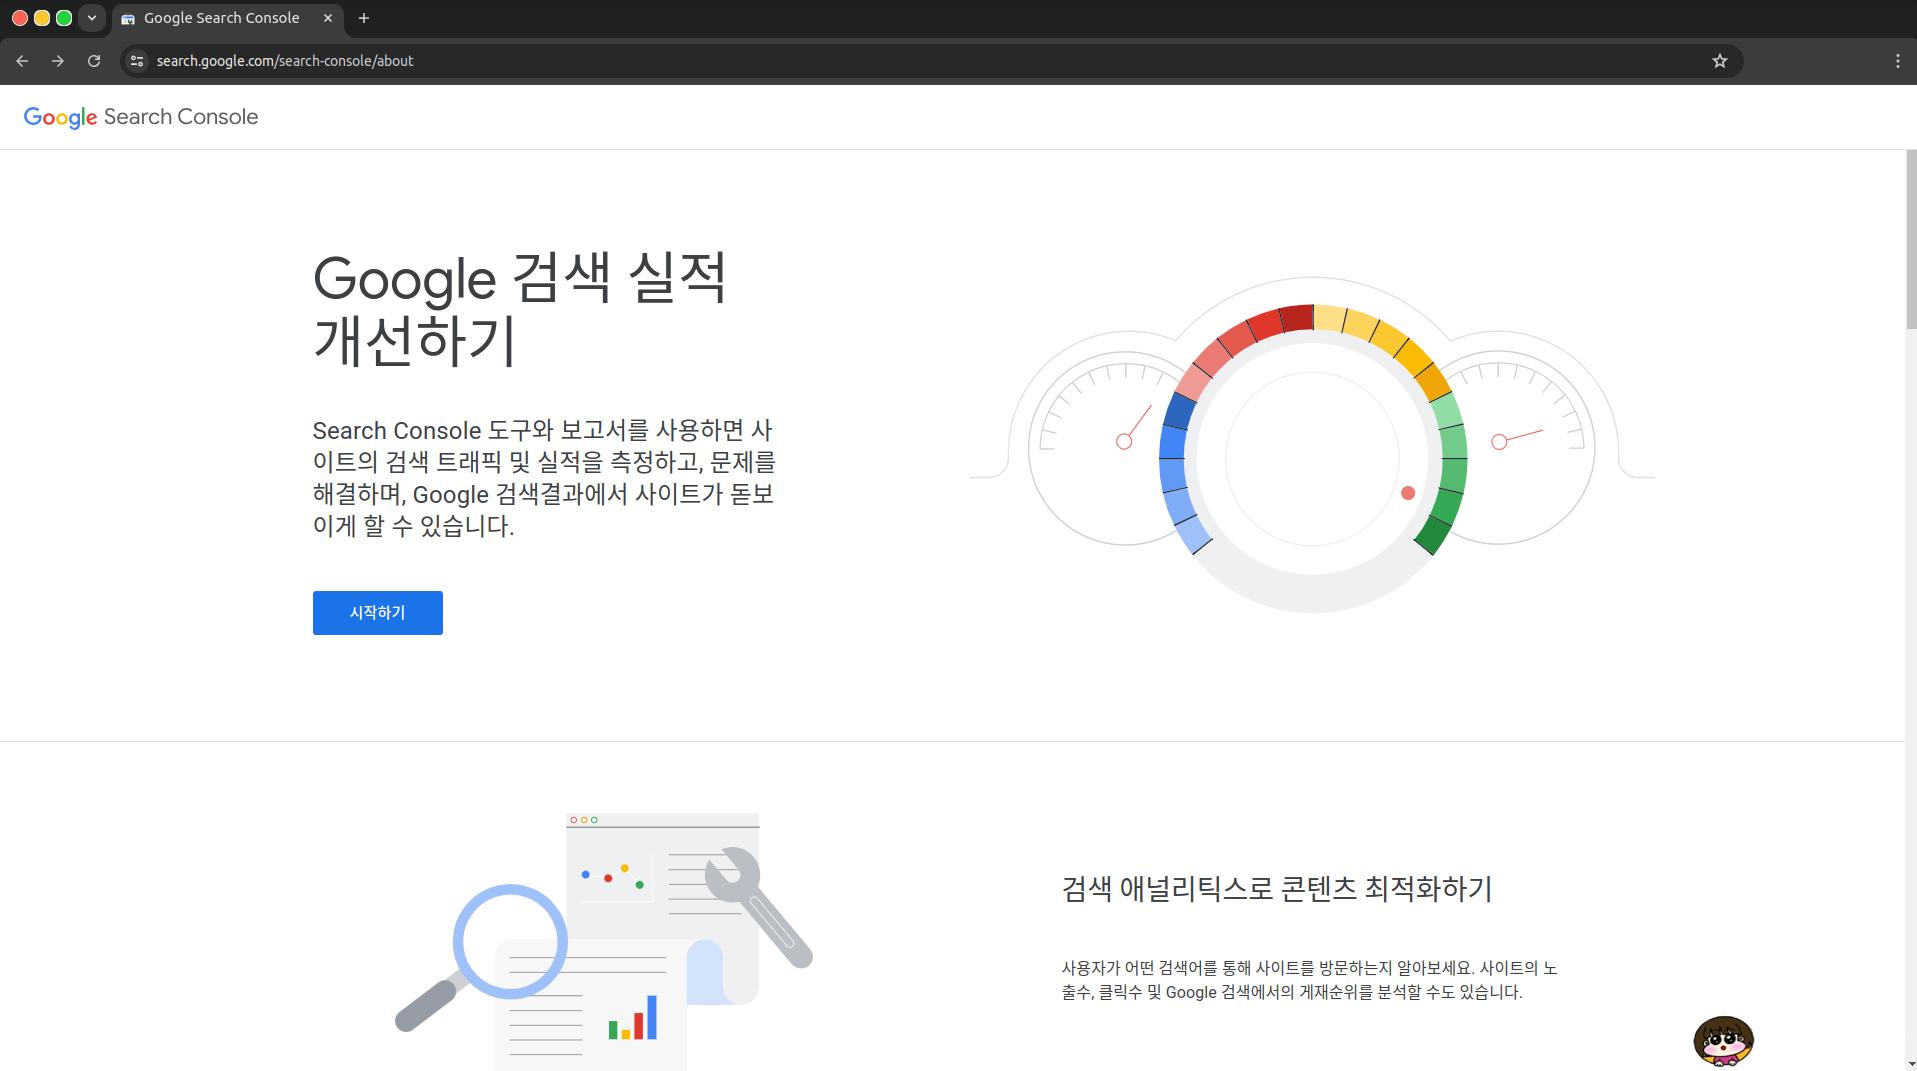Reload the current page
Viewport: 1917px width, 1071px height.
[94, 61]
